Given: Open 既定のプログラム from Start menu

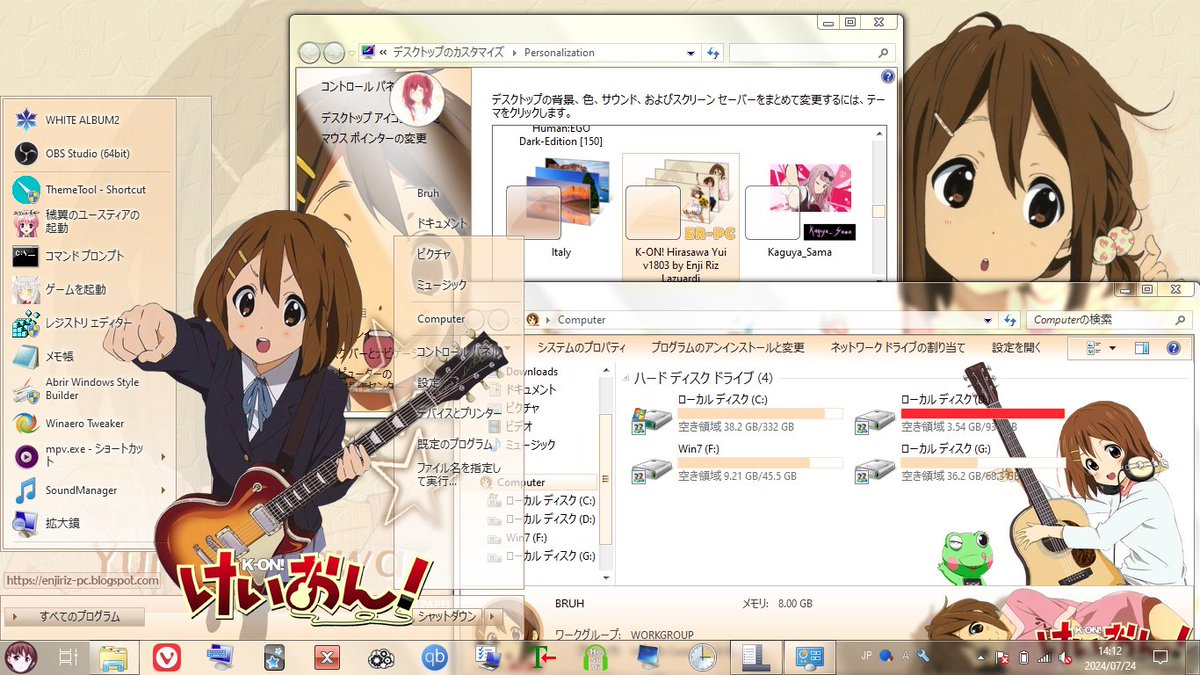Looking at the screenshot, I should (x=454, y=444).
